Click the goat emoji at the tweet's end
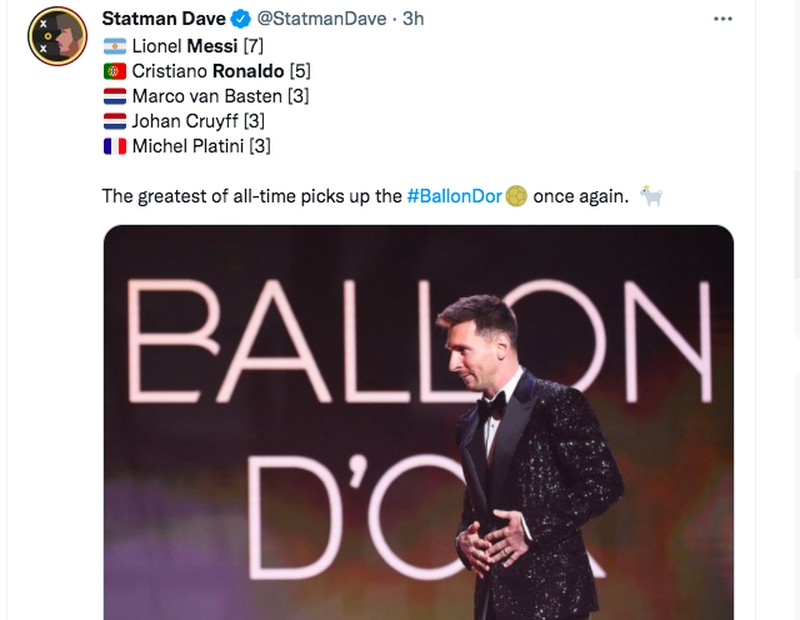This screenshot has height=620, width=800. [x=652, y=194]
